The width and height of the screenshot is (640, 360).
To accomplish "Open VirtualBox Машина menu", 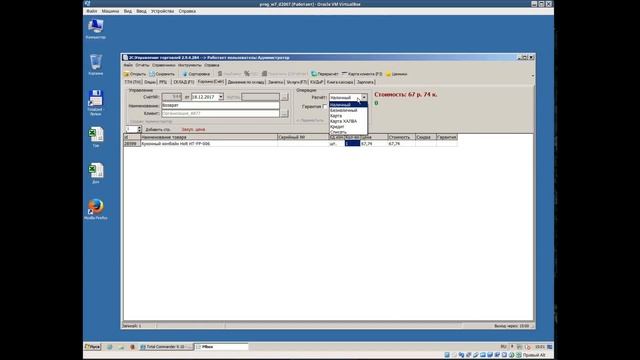I will [110, 11].
